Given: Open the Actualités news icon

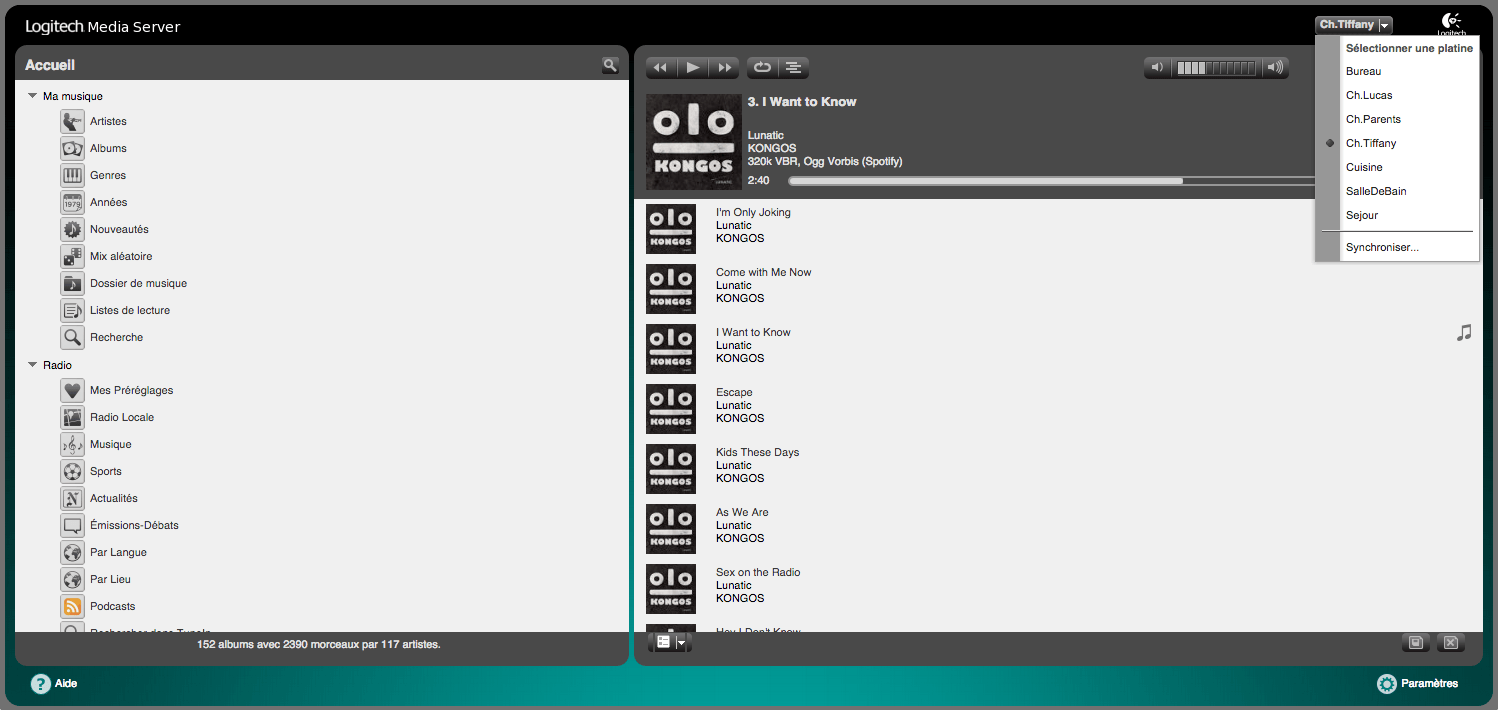Looking at the screenshot, I should tap(72, 498).
